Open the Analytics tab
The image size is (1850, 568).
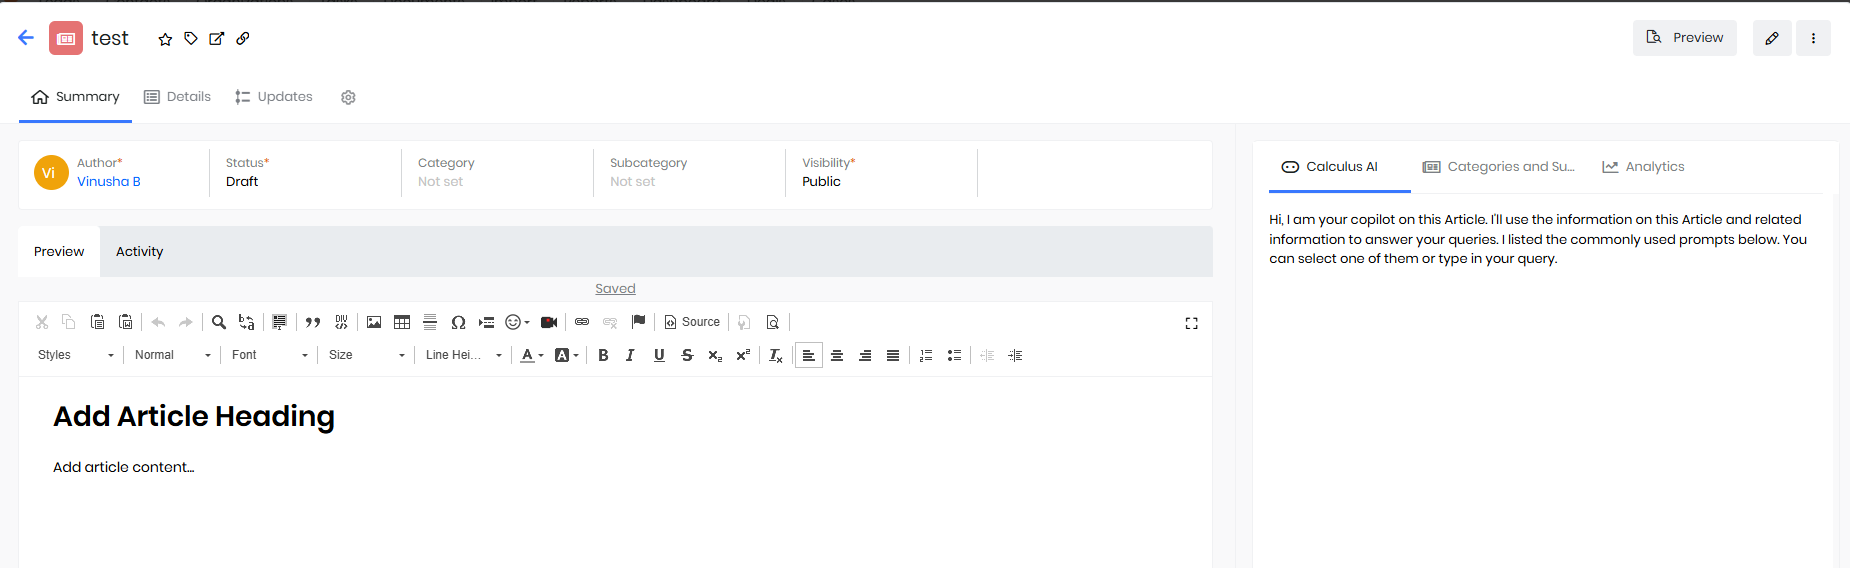tap(1643, 167)
